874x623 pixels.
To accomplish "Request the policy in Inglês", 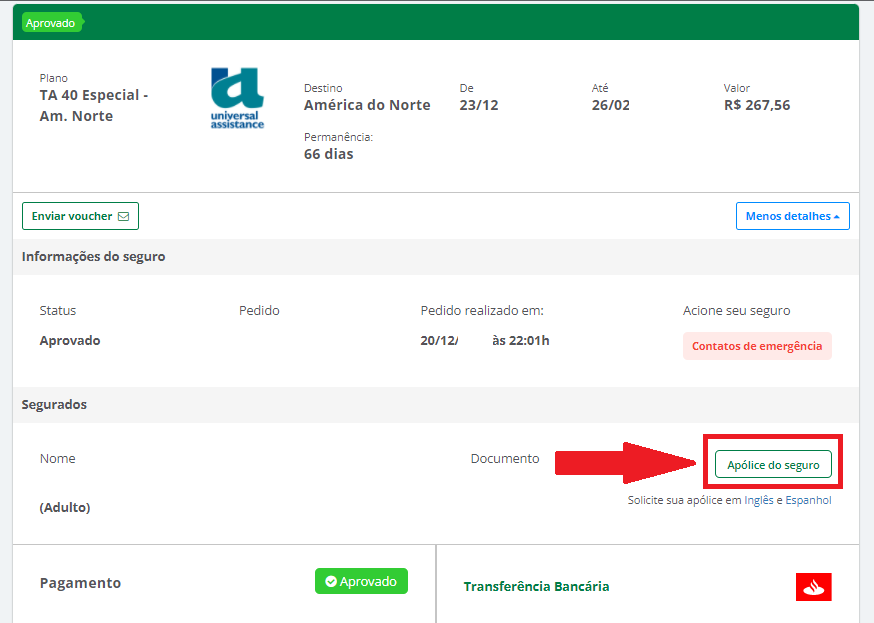I will tap(759, 500).
